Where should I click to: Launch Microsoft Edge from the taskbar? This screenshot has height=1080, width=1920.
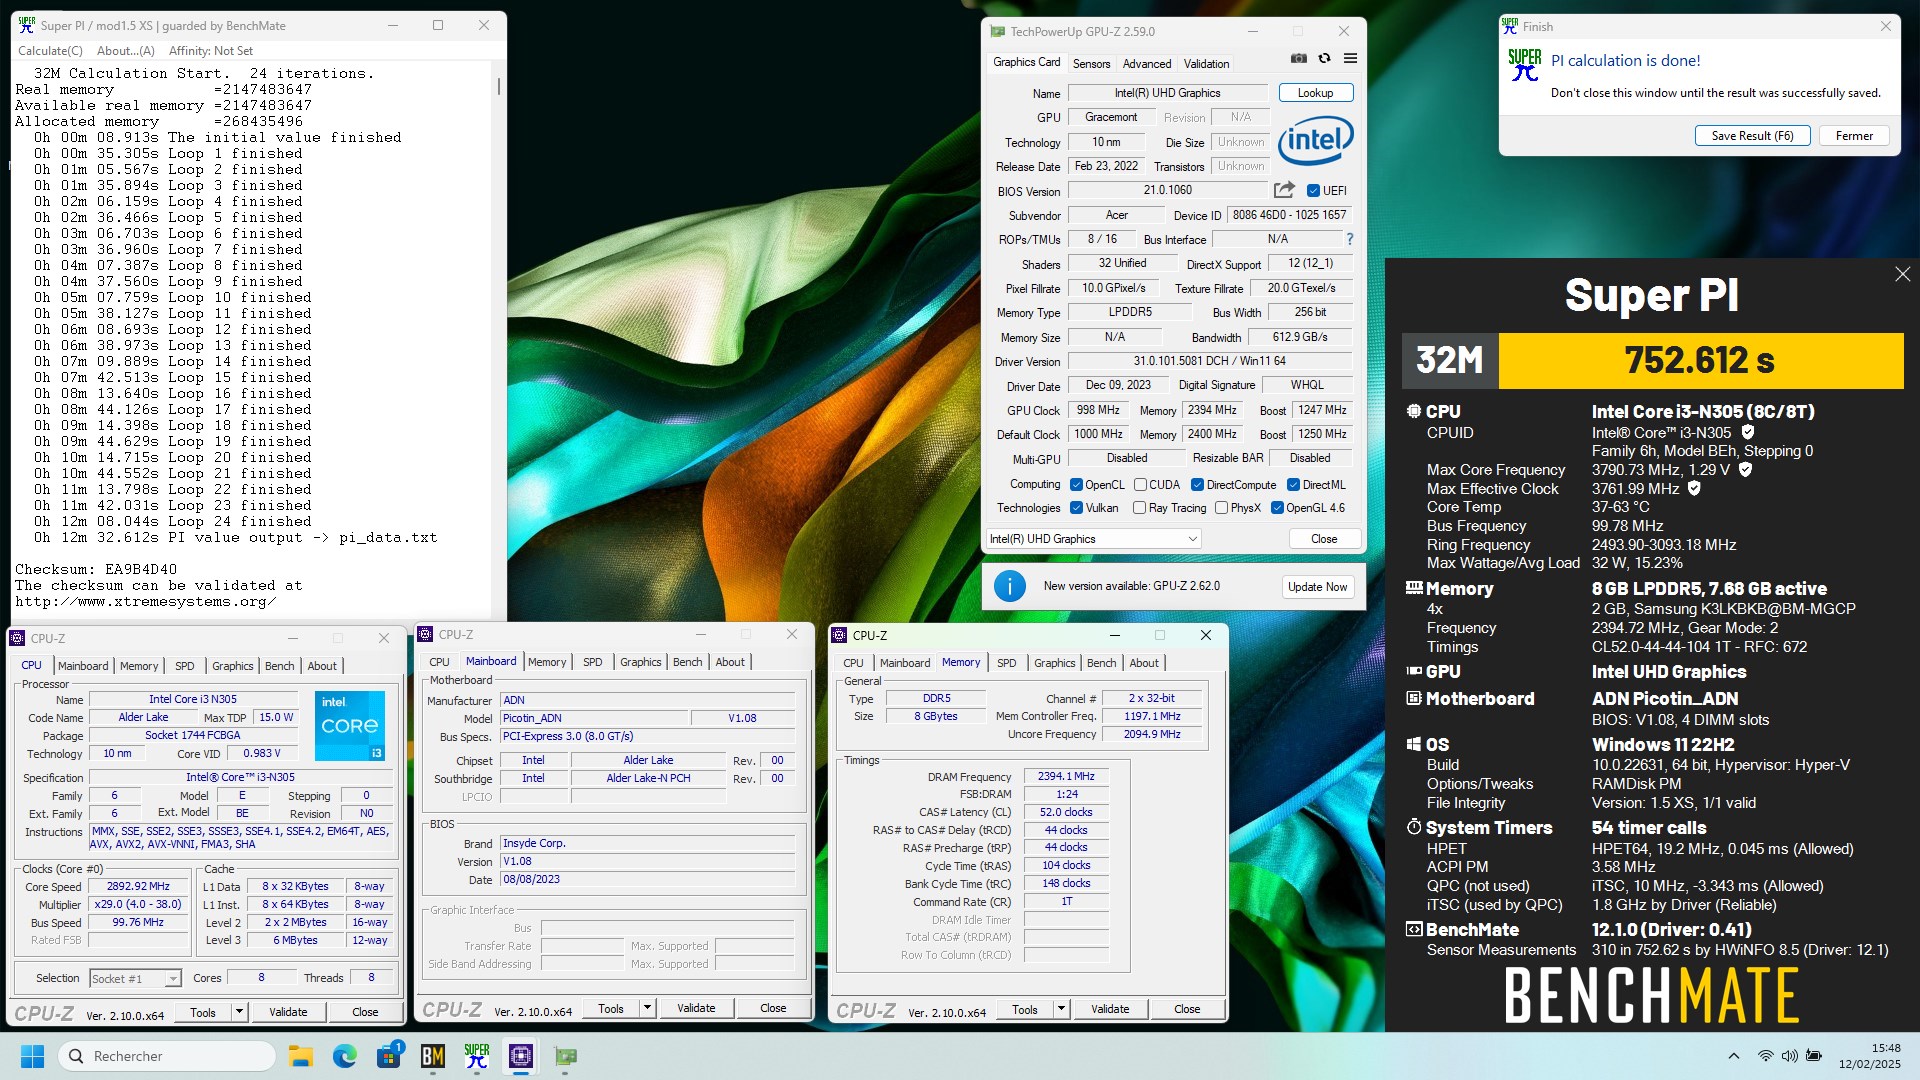point(345,1056)
